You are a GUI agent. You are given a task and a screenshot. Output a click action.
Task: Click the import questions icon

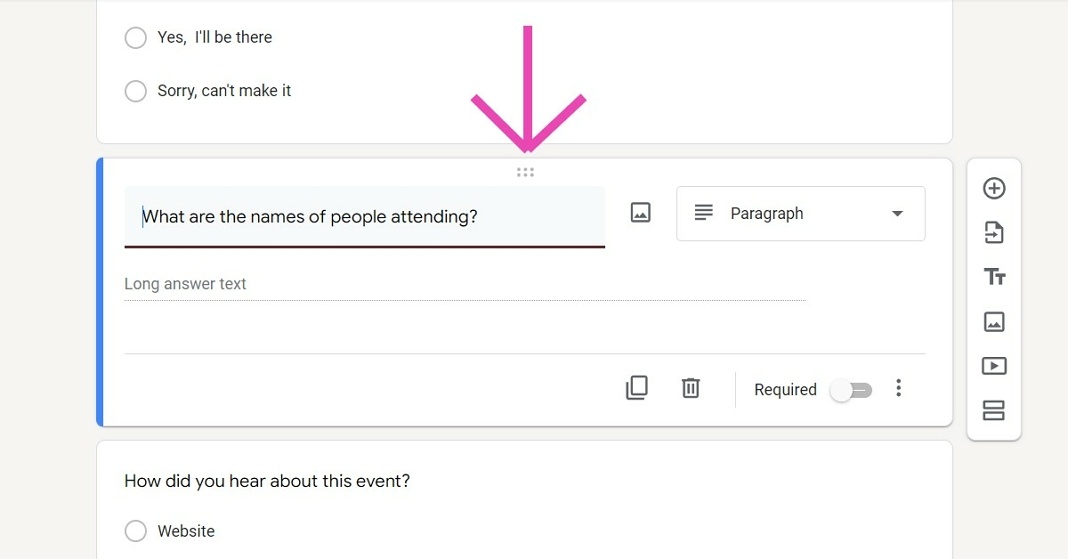point(994,233)
